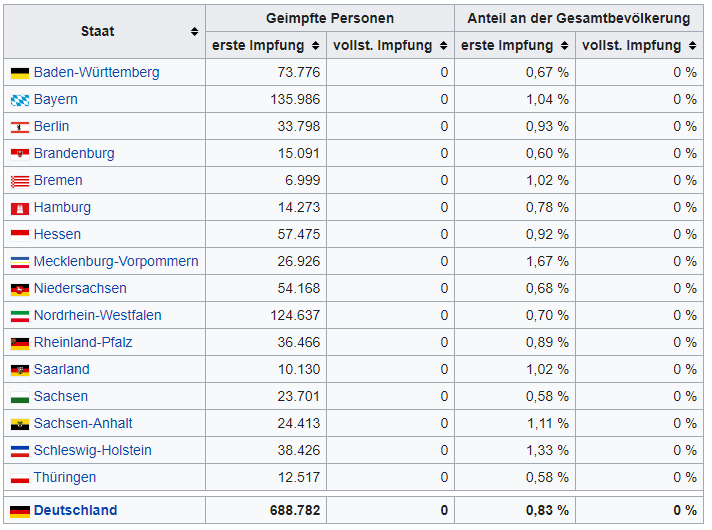Sort by vollst. Impfung population share
Image resolution: width=712 pixels, height=530 pixels.
690,46
